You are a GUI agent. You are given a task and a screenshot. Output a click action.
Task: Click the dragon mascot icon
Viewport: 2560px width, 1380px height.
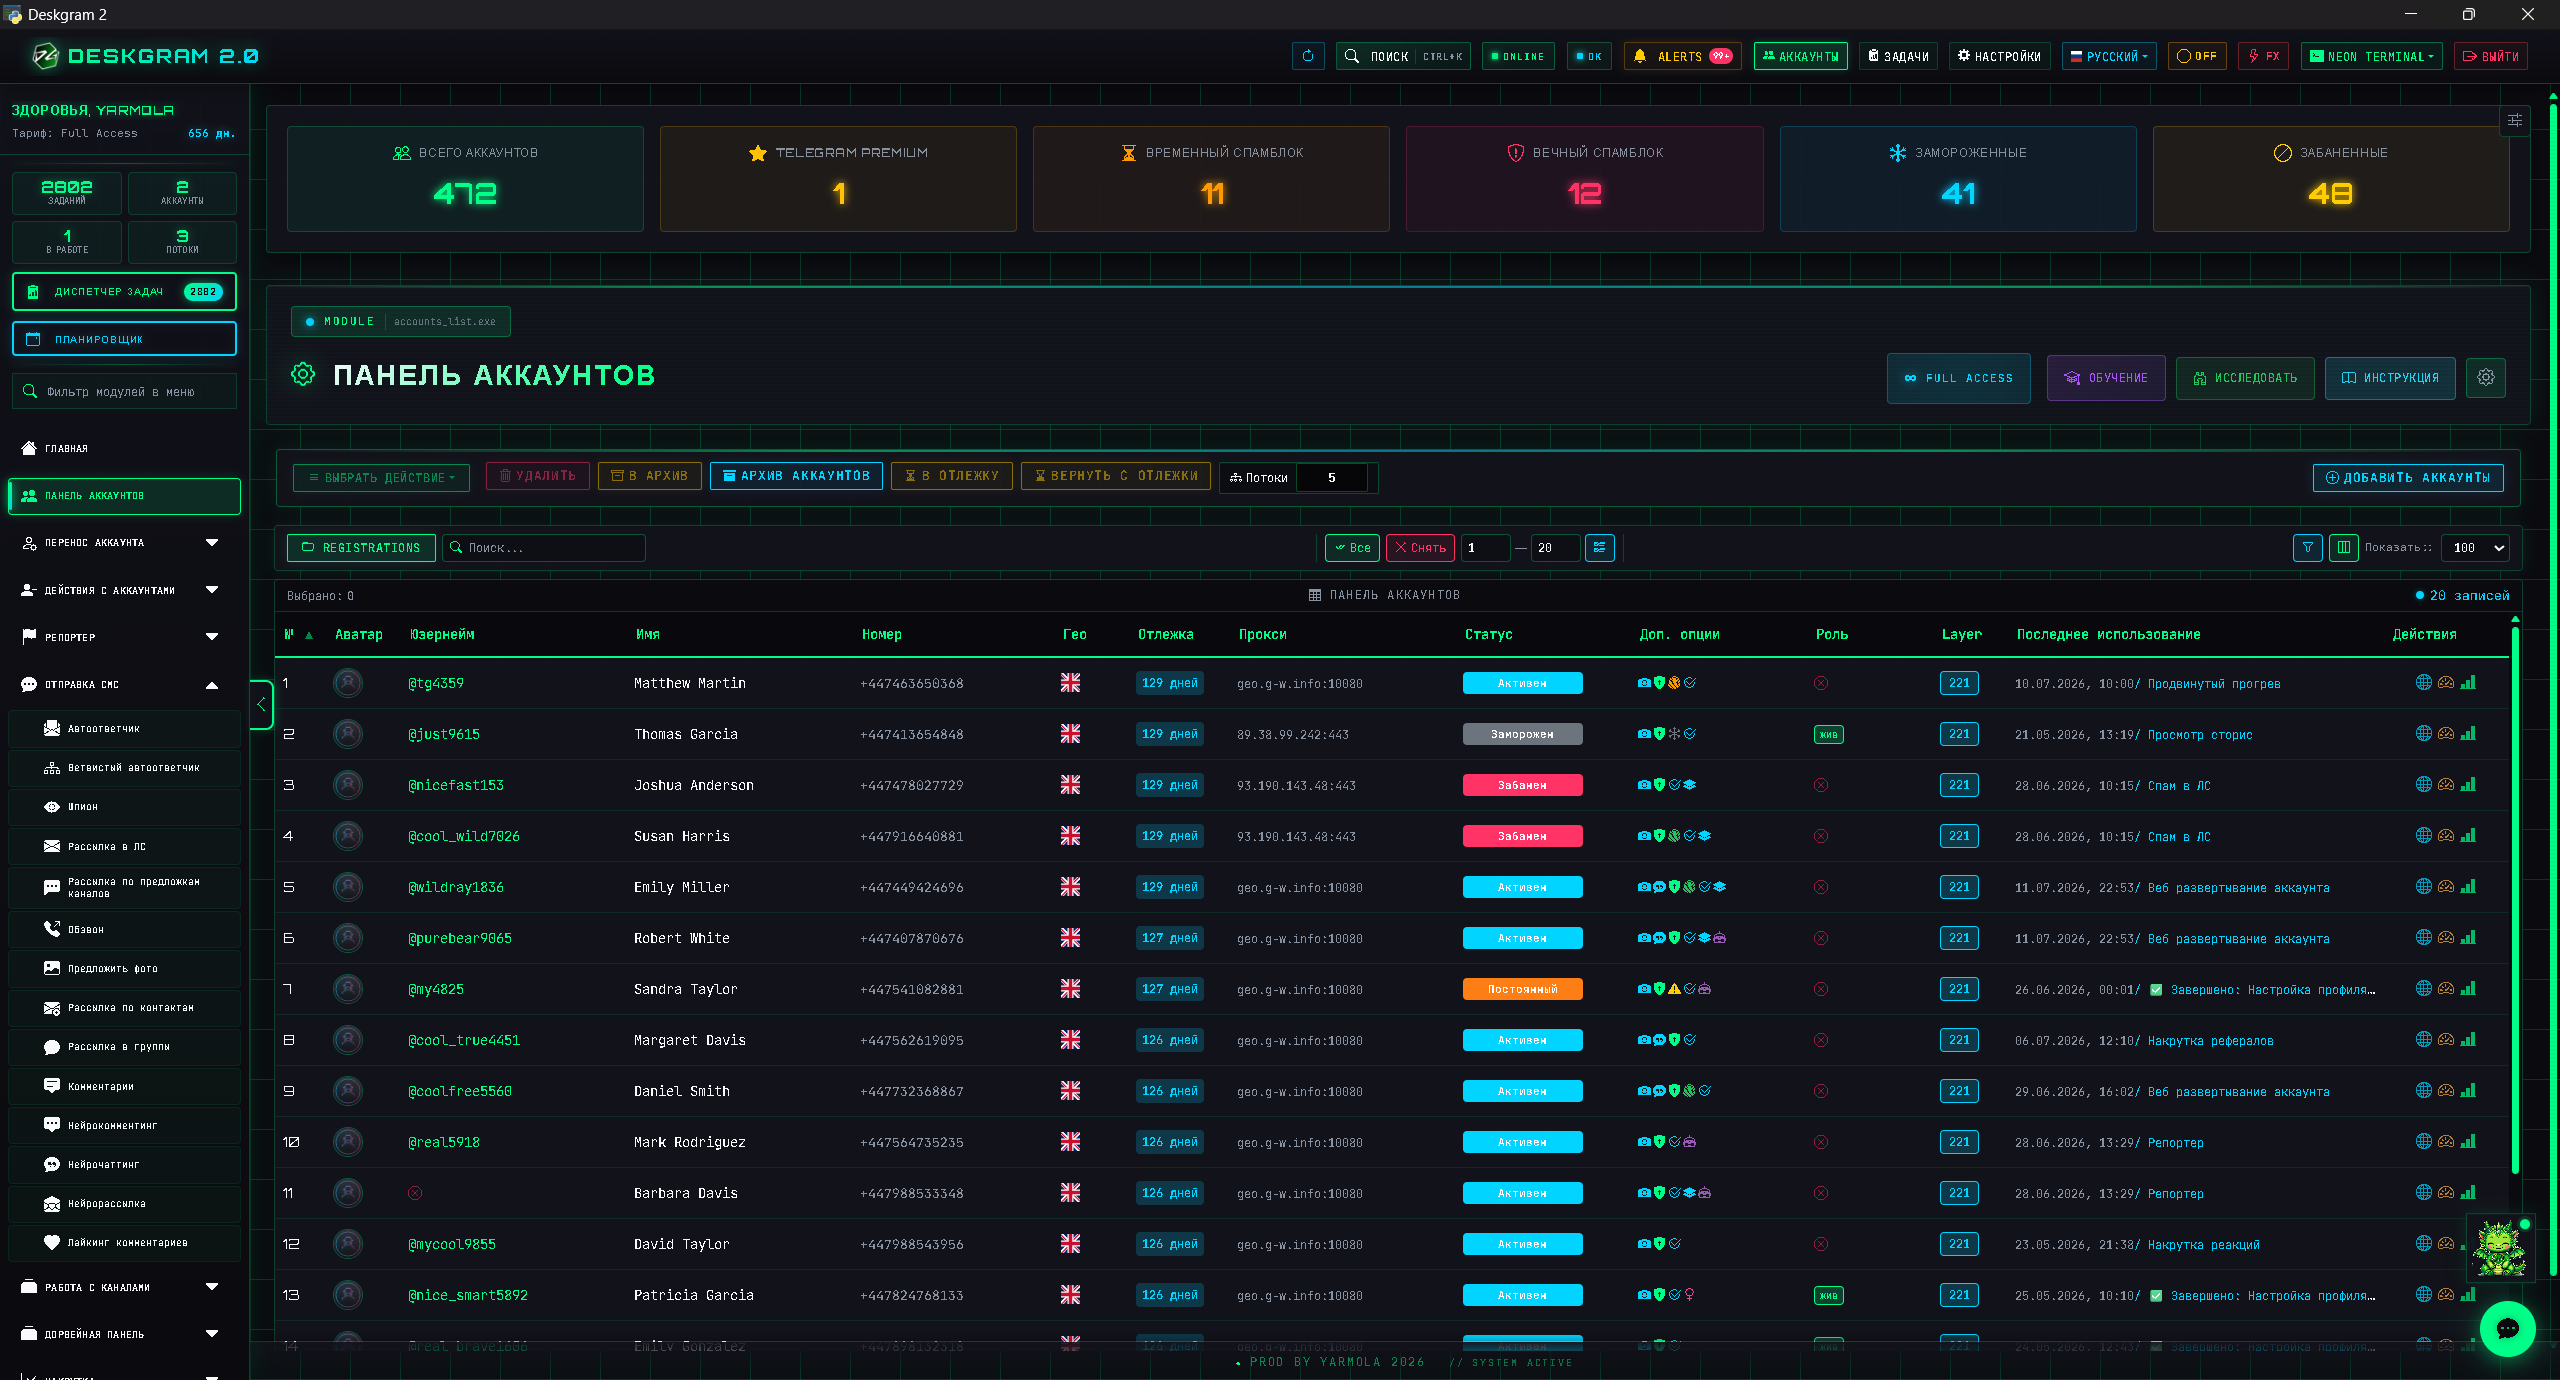[2499, 1248]
